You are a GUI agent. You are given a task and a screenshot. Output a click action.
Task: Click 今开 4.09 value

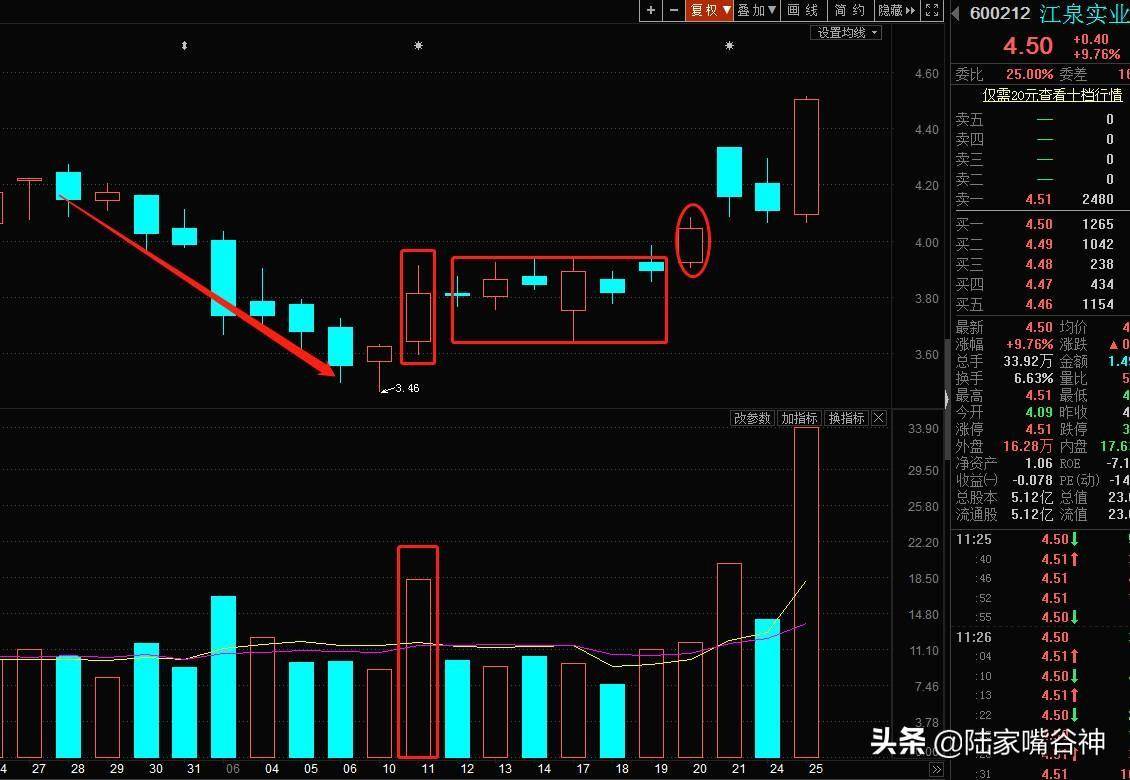pos(1038,412)
